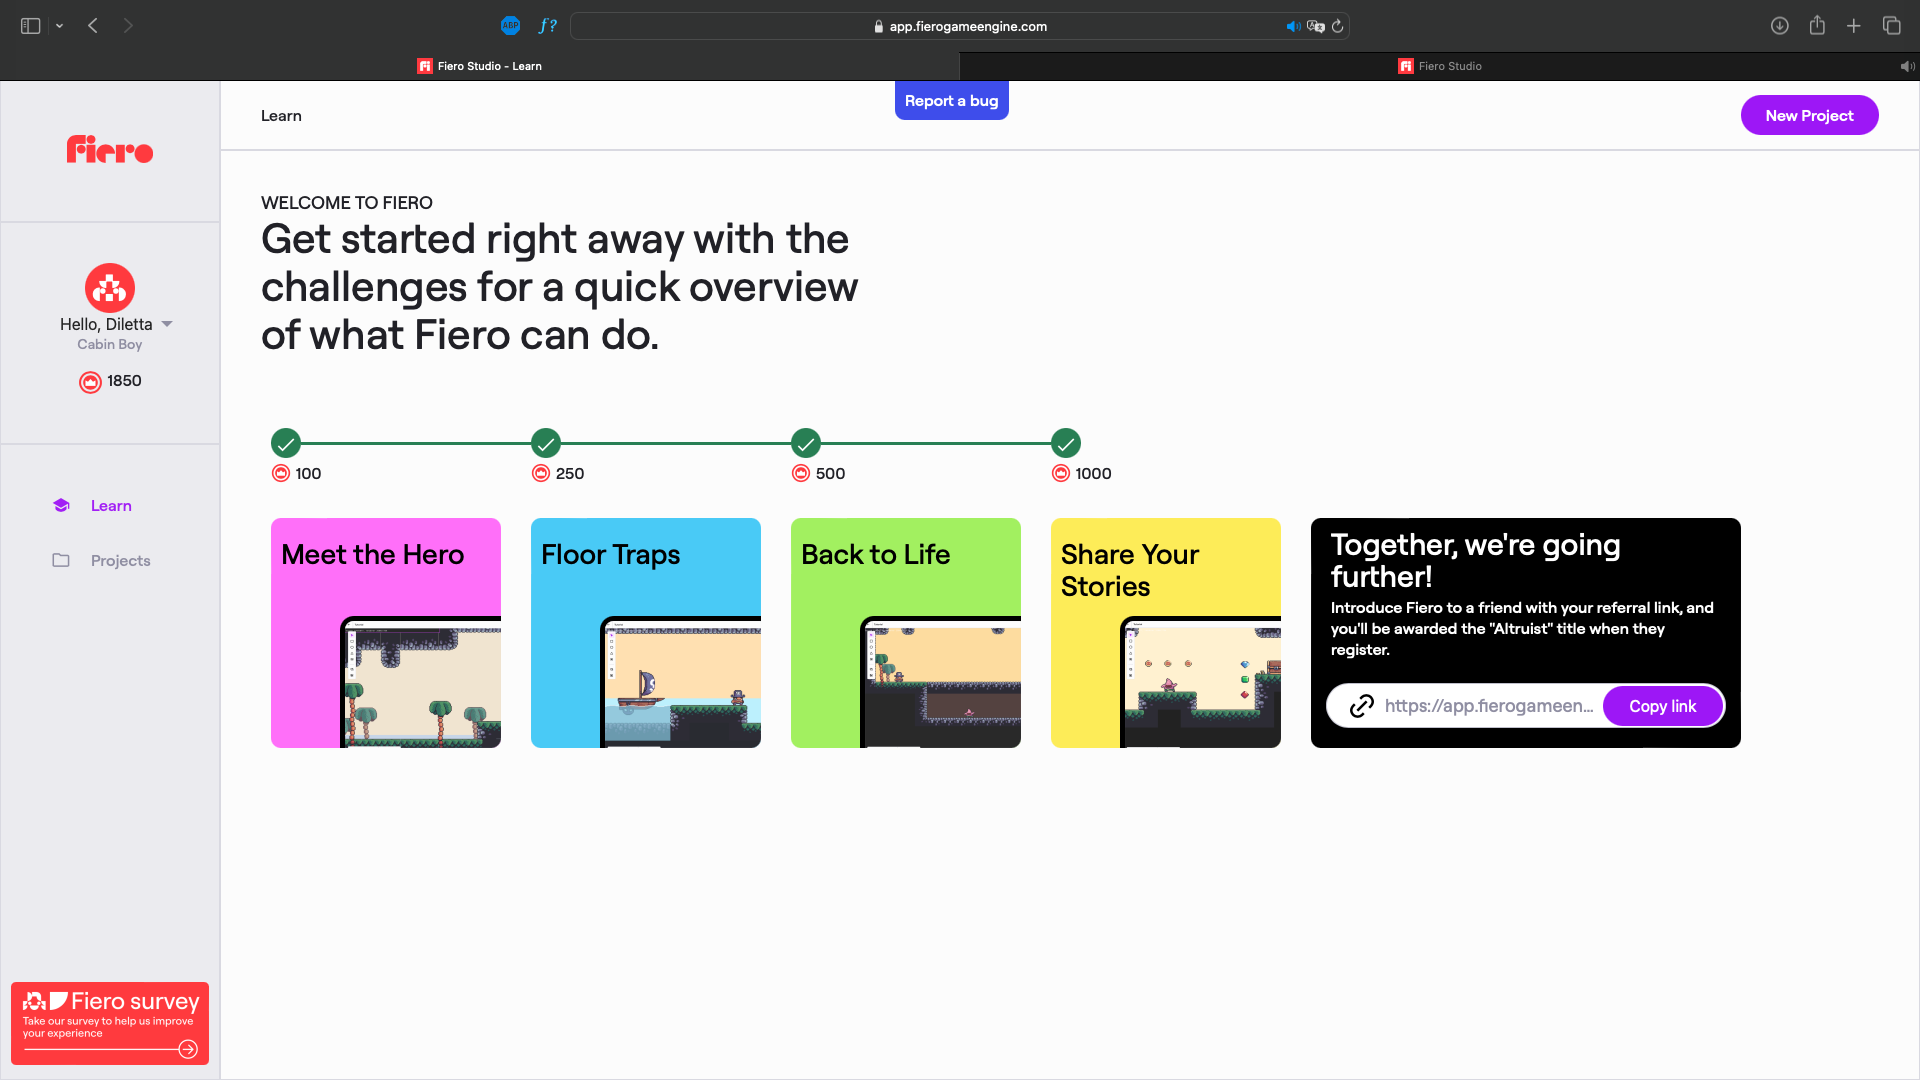1920x1080 pixels.
Task: Click the Together, we're going further! heading
Action: [x=1476, y=561]
